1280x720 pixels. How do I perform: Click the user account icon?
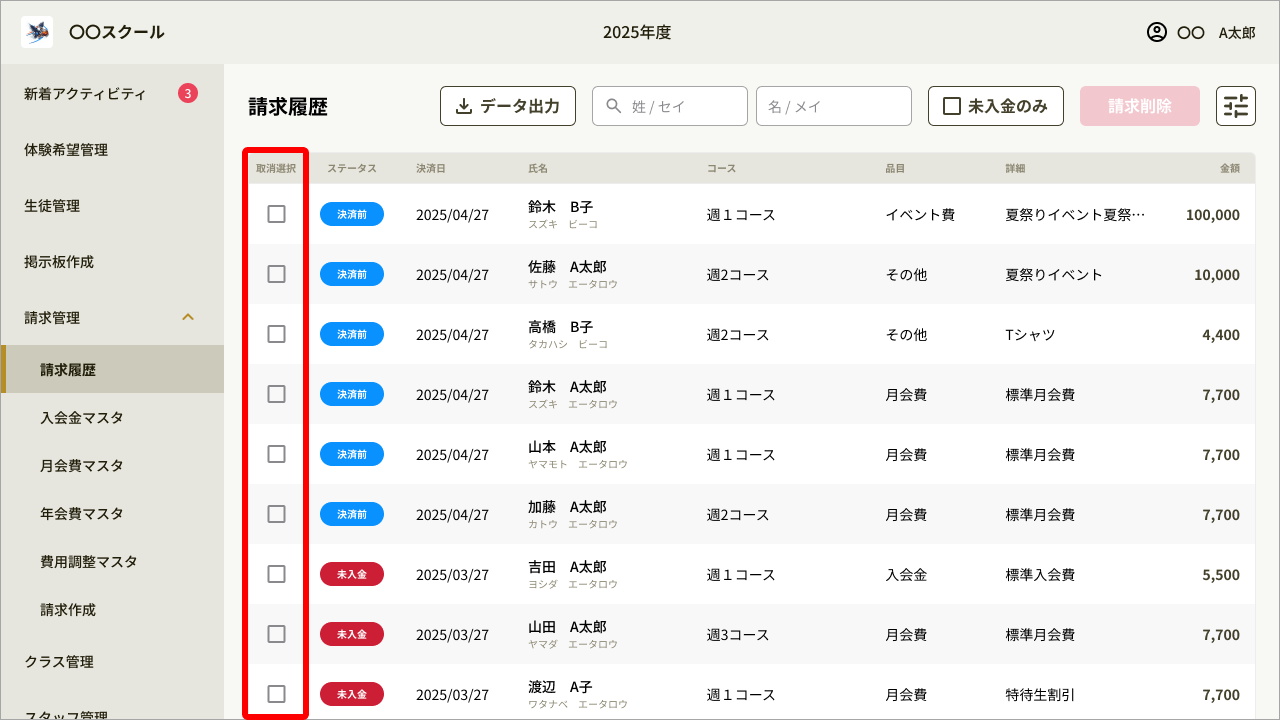click(x=1157, y=31)
